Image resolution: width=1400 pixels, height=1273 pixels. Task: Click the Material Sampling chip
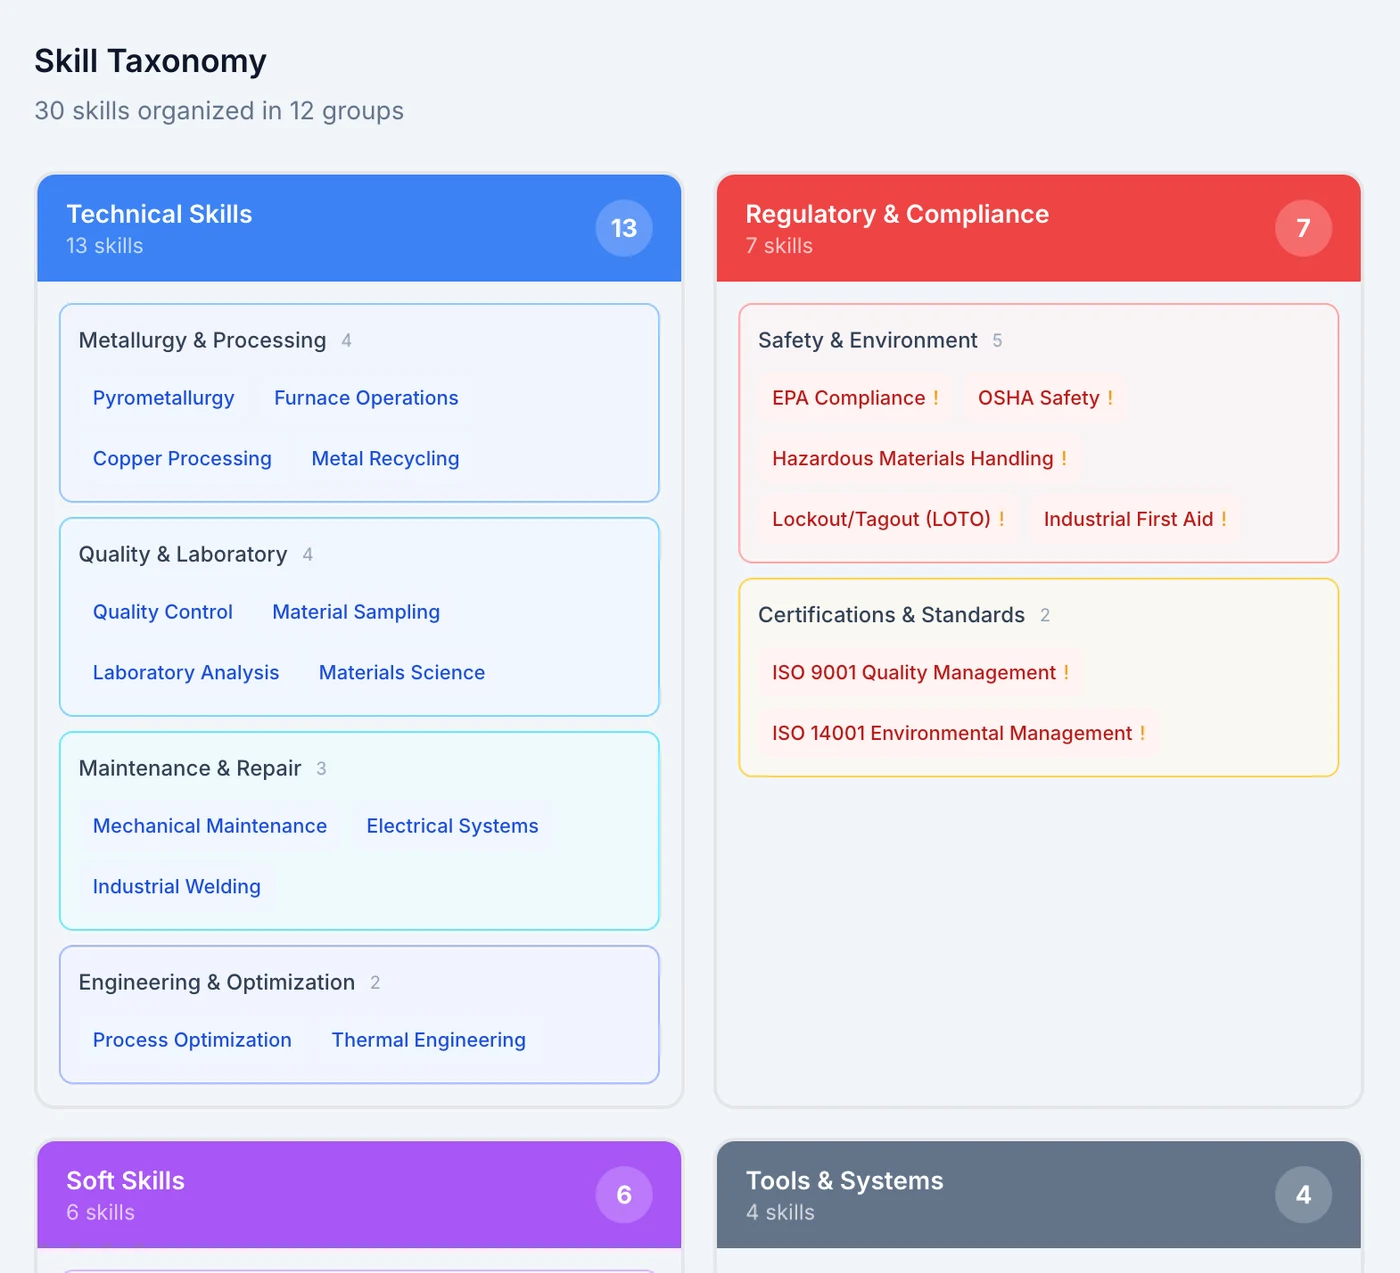click(356, 612)
